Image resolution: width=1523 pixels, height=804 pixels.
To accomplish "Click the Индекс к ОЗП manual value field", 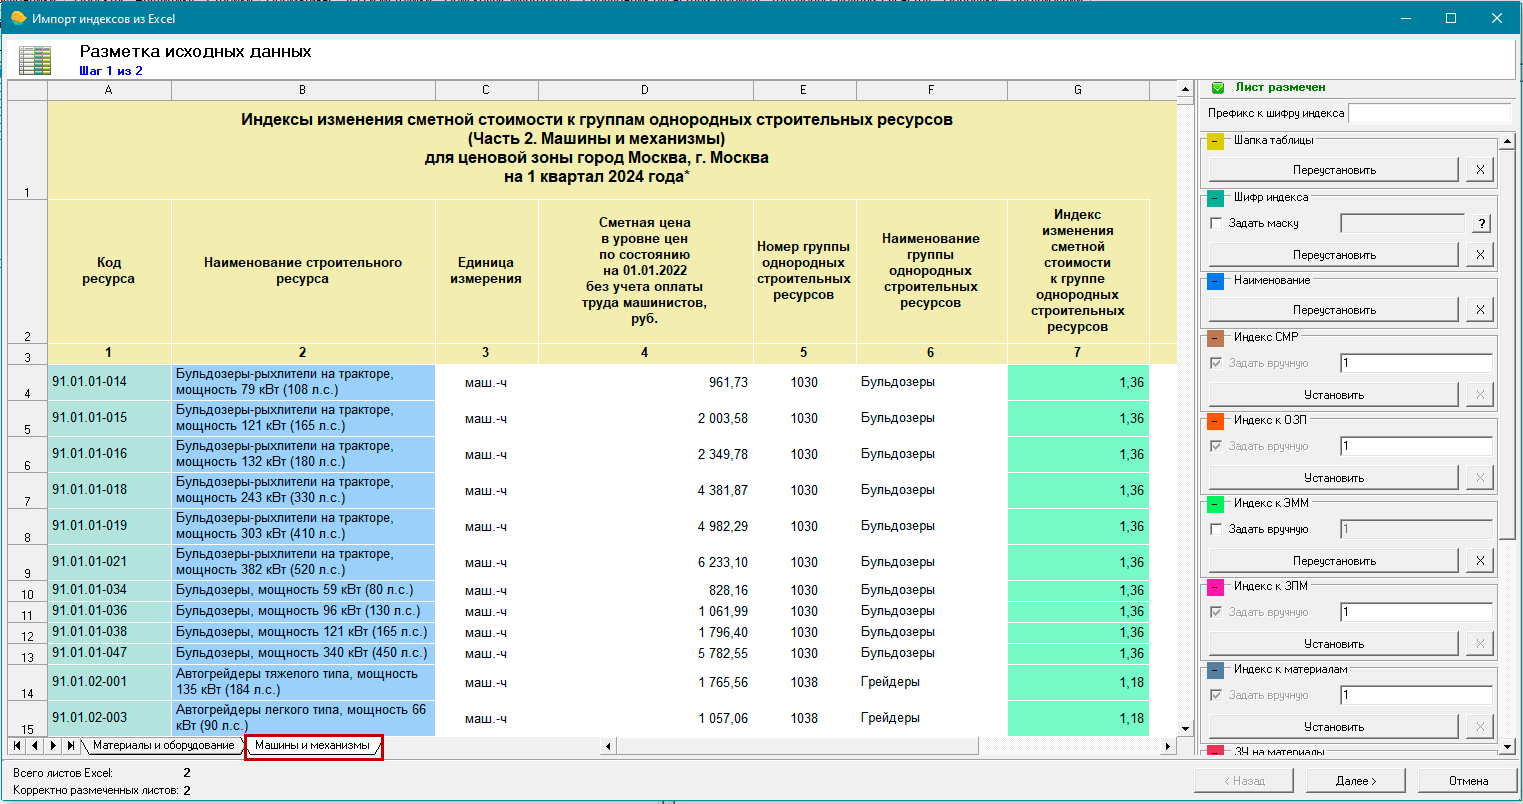I will (1416, 446).
